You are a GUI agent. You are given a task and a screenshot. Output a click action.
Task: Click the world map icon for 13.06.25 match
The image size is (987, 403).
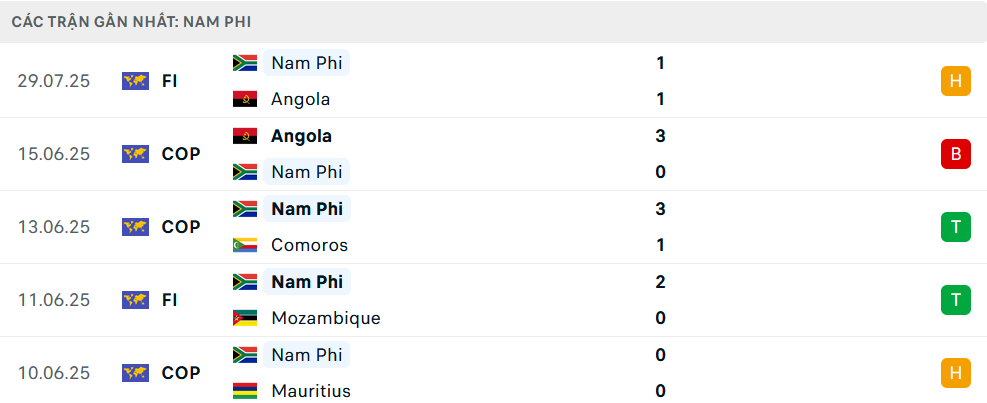(x=135, y=227)
